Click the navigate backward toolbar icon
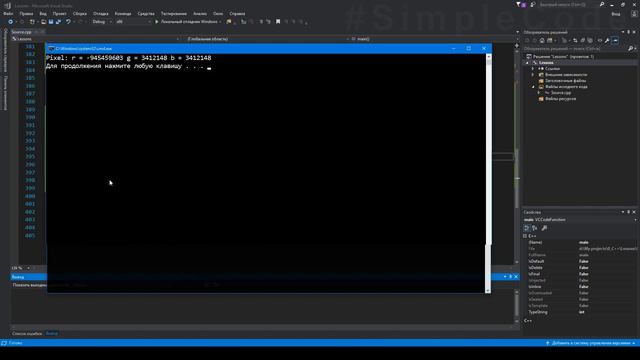Viewport: 640px width, 360px height. point(11,22)
